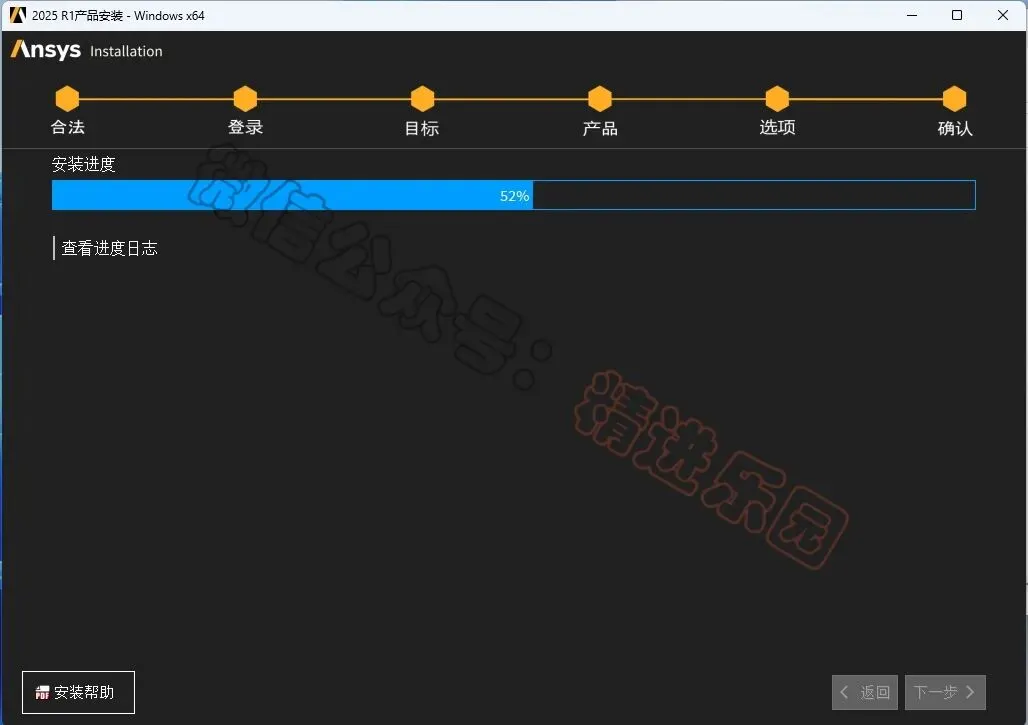Click the 52% installation progress bar

[513, 195]
